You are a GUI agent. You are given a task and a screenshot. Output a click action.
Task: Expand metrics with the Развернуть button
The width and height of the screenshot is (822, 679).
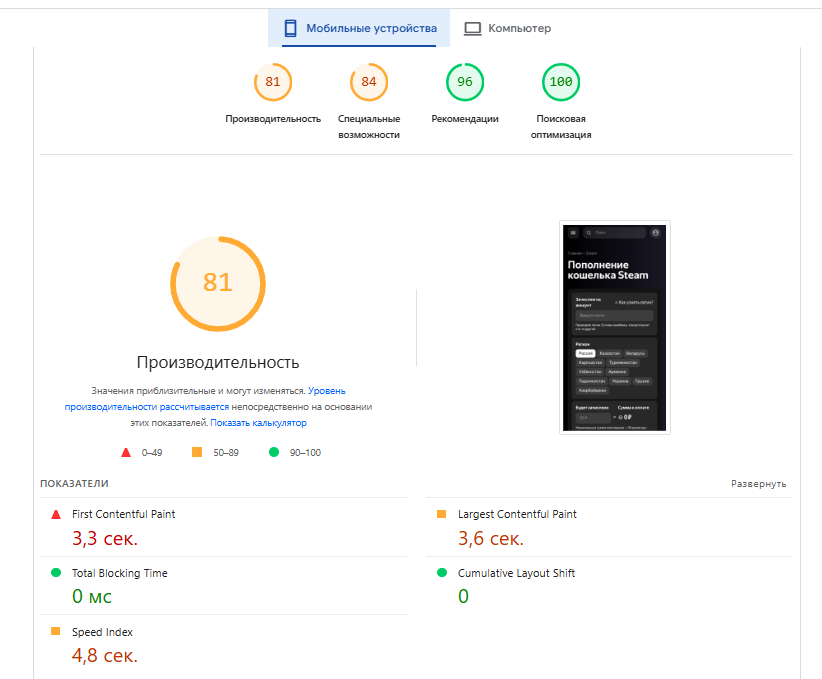[x=759, y=484]
